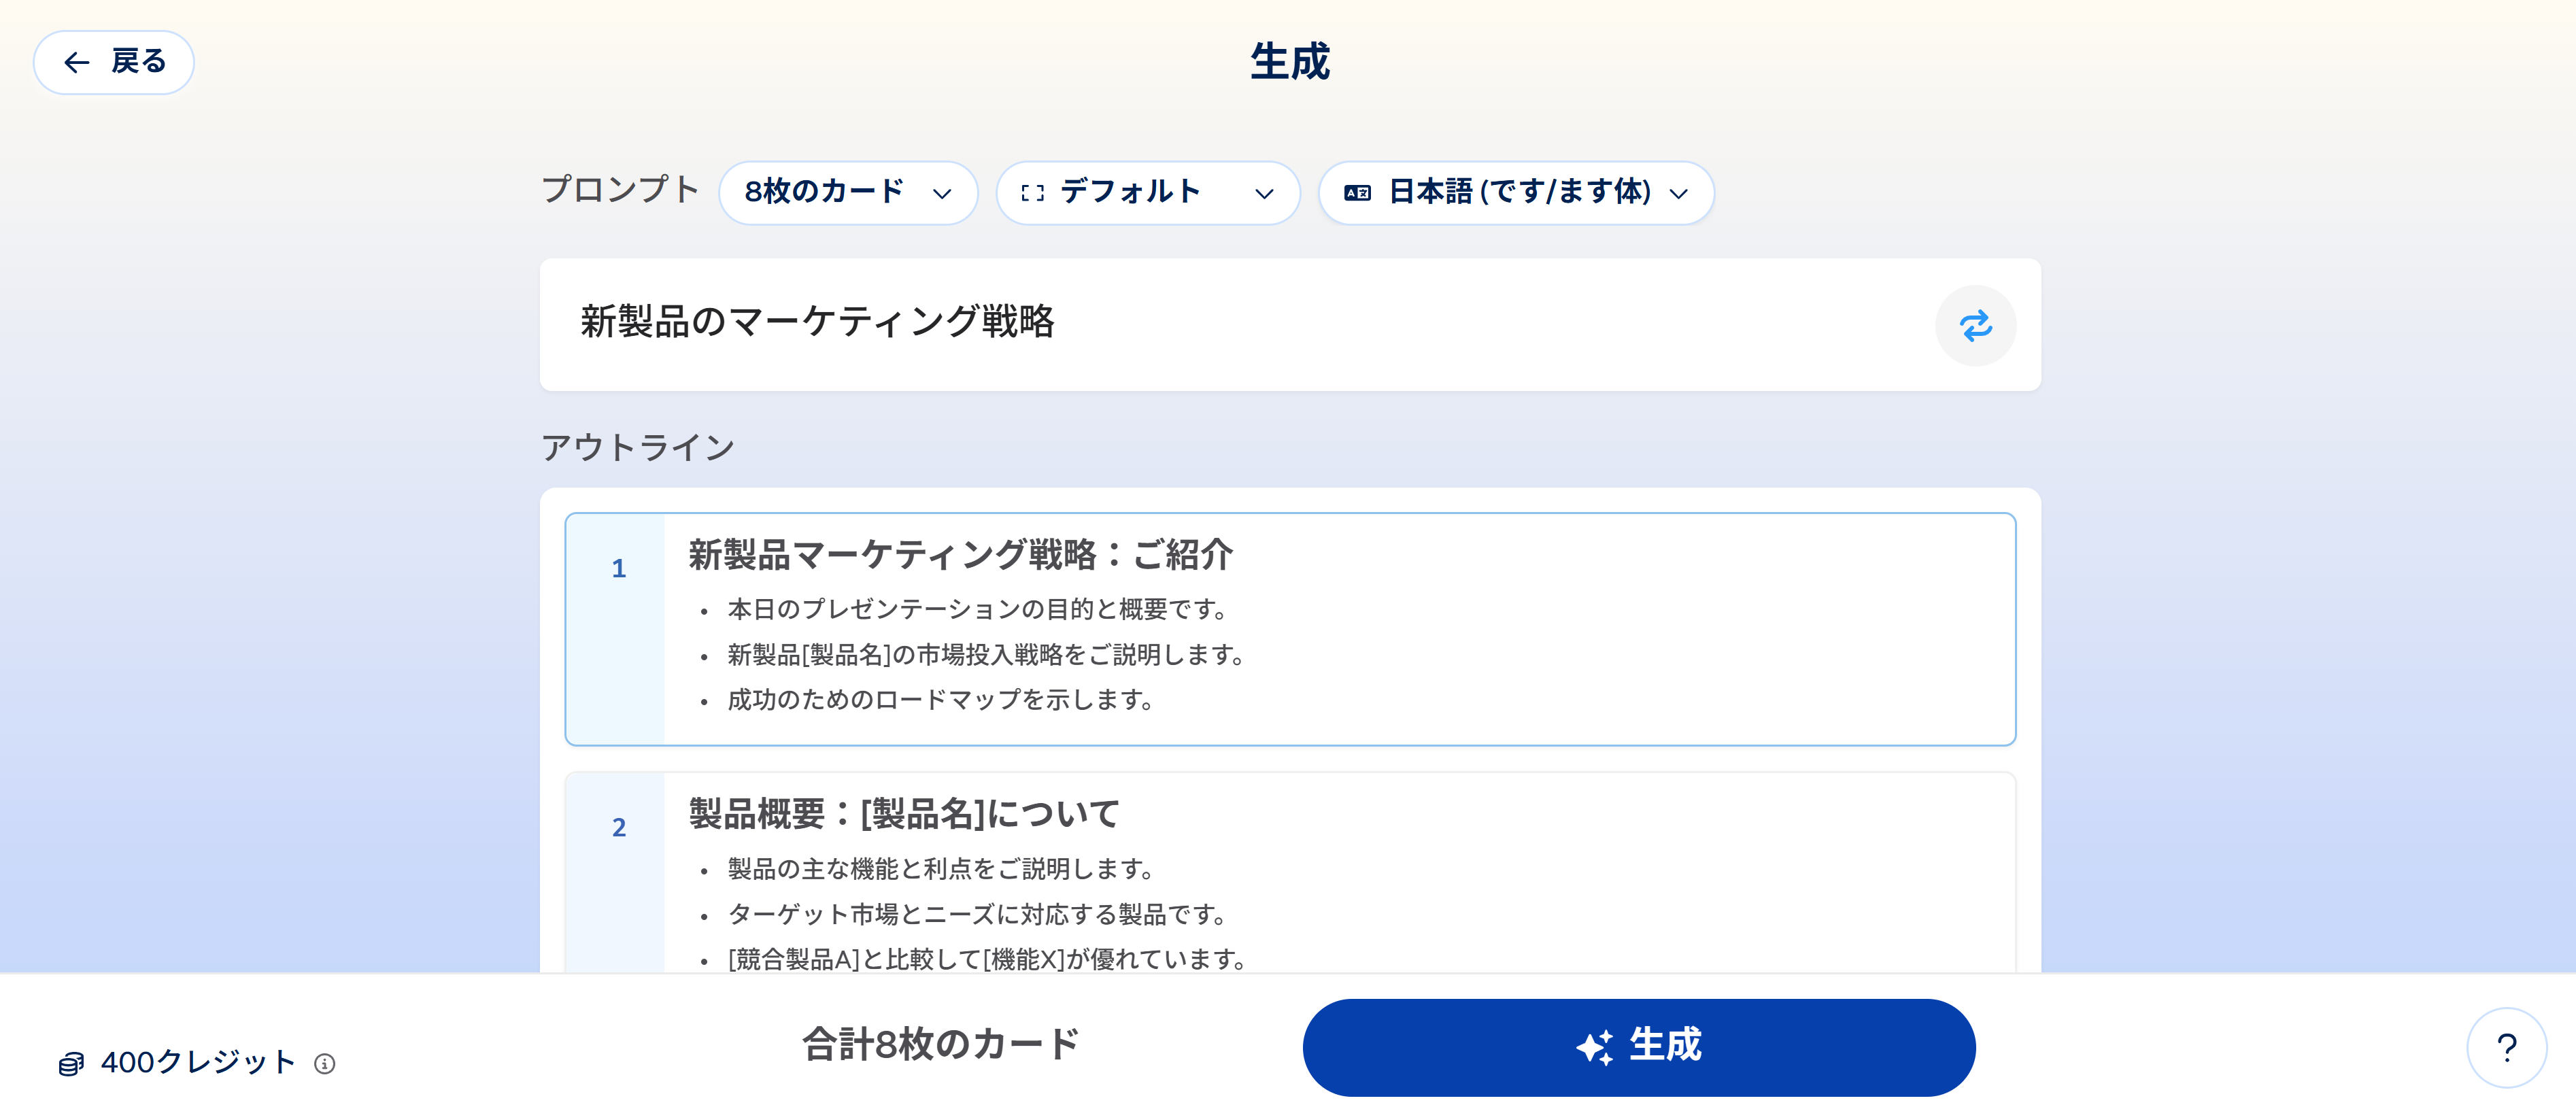This screenshot has height=1107, width=2576.
Task: Open the help question mark button
Action: pyautogui.click(x=2506, y=1048)
